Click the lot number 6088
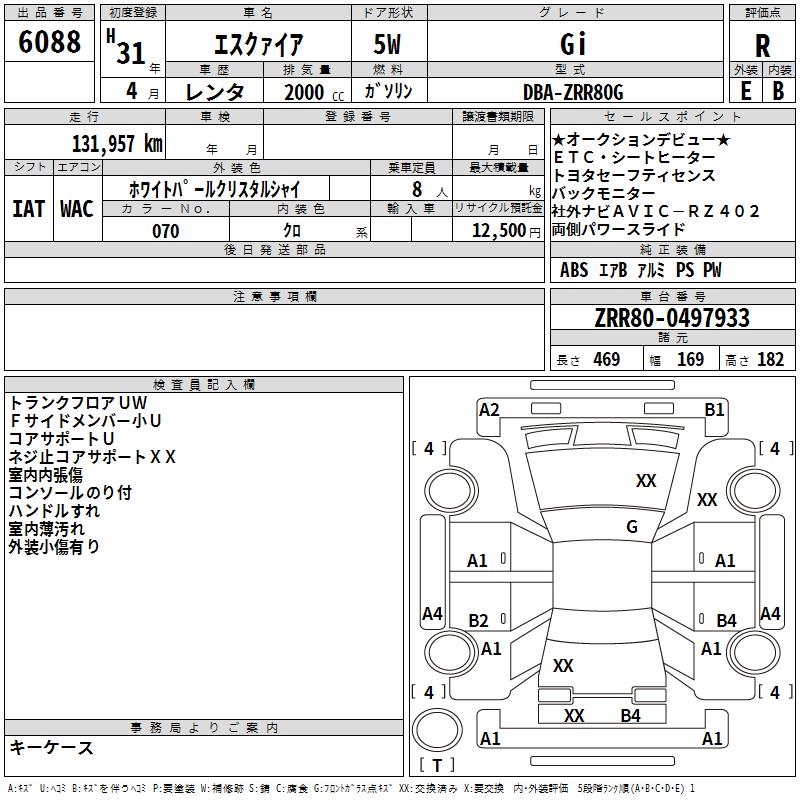The width and height of the screenshot is (800, 800). (x=49, y=42)
